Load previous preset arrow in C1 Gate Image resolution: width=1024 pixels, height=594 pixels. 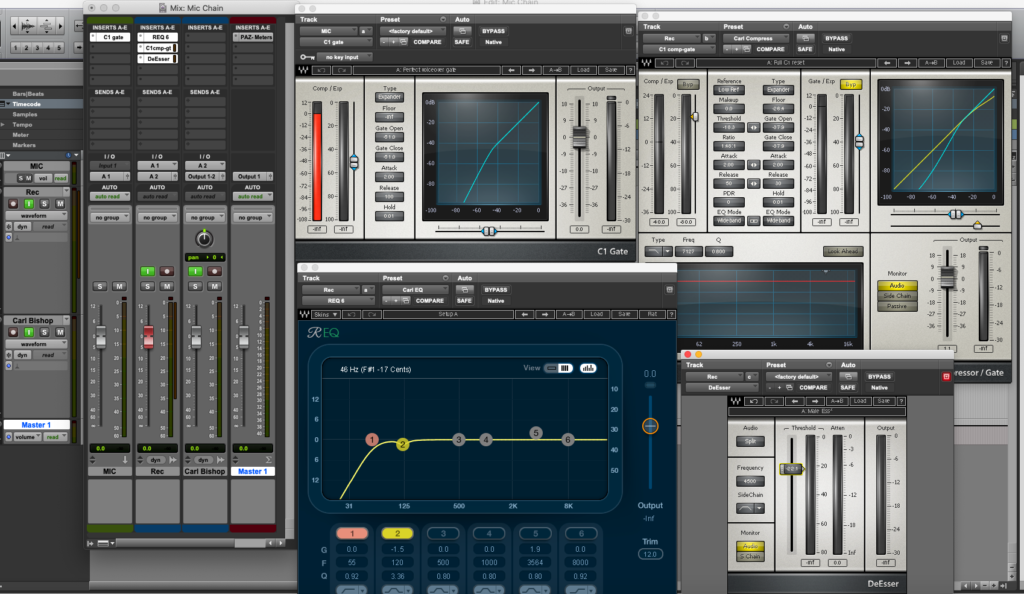[x=511, y=70]
